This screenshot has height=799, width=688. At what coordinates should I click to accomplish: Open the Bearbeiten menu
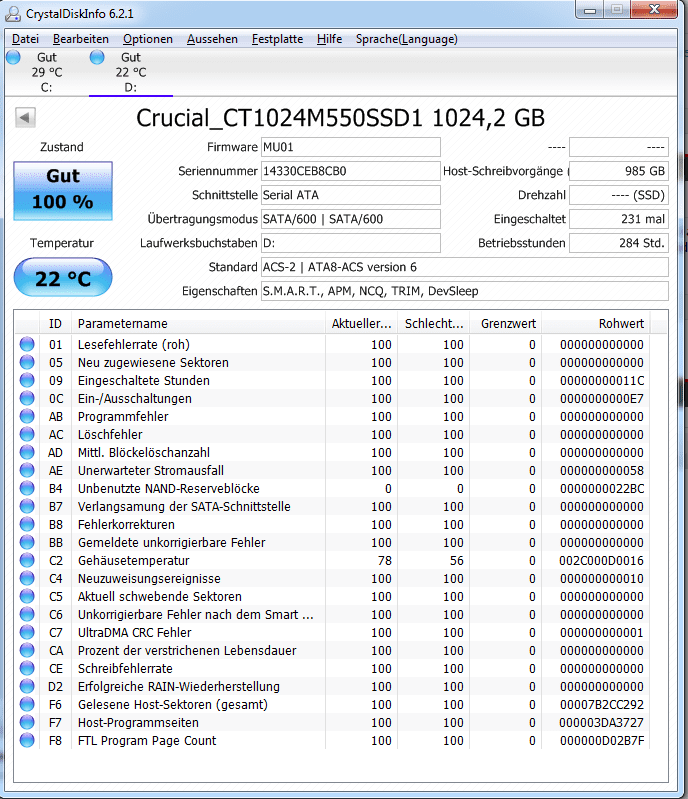pyautogui.click(x=81, y=39)
